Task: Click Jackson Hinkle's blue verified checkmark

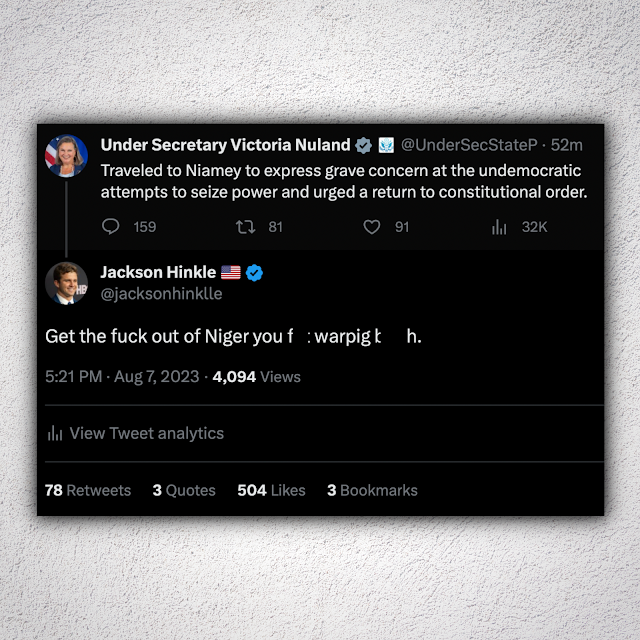Action: point(255,272)
